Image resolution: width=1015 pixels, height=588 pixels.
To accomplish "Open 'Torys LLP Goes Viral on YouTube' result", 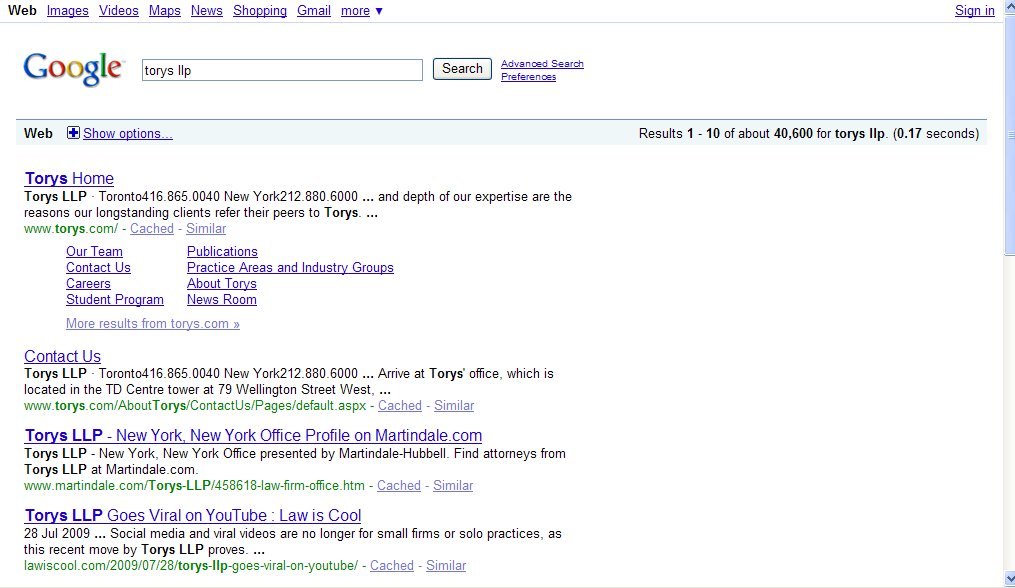I will click(193, 516).
